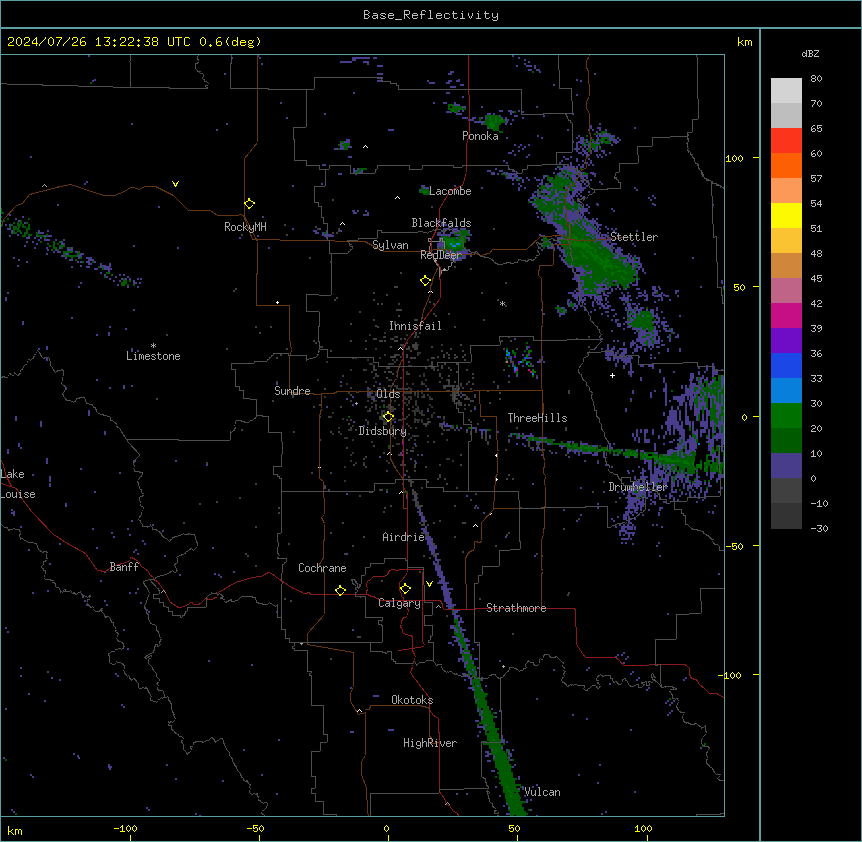Screen dimensions: 862x842
Task: Click the 45 value in the dBZ legend
Action: click(816, 279)
